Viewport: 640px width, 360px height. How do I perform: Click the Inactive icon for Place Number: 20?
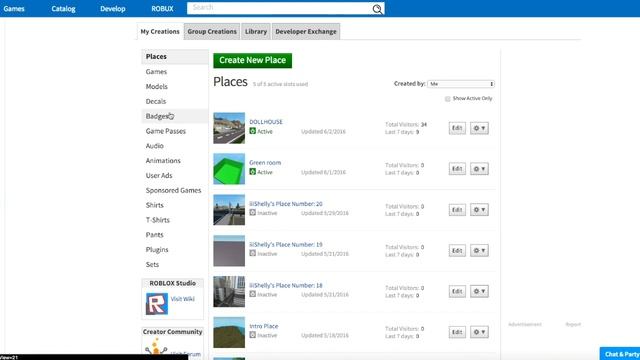(x=253, y=213)
